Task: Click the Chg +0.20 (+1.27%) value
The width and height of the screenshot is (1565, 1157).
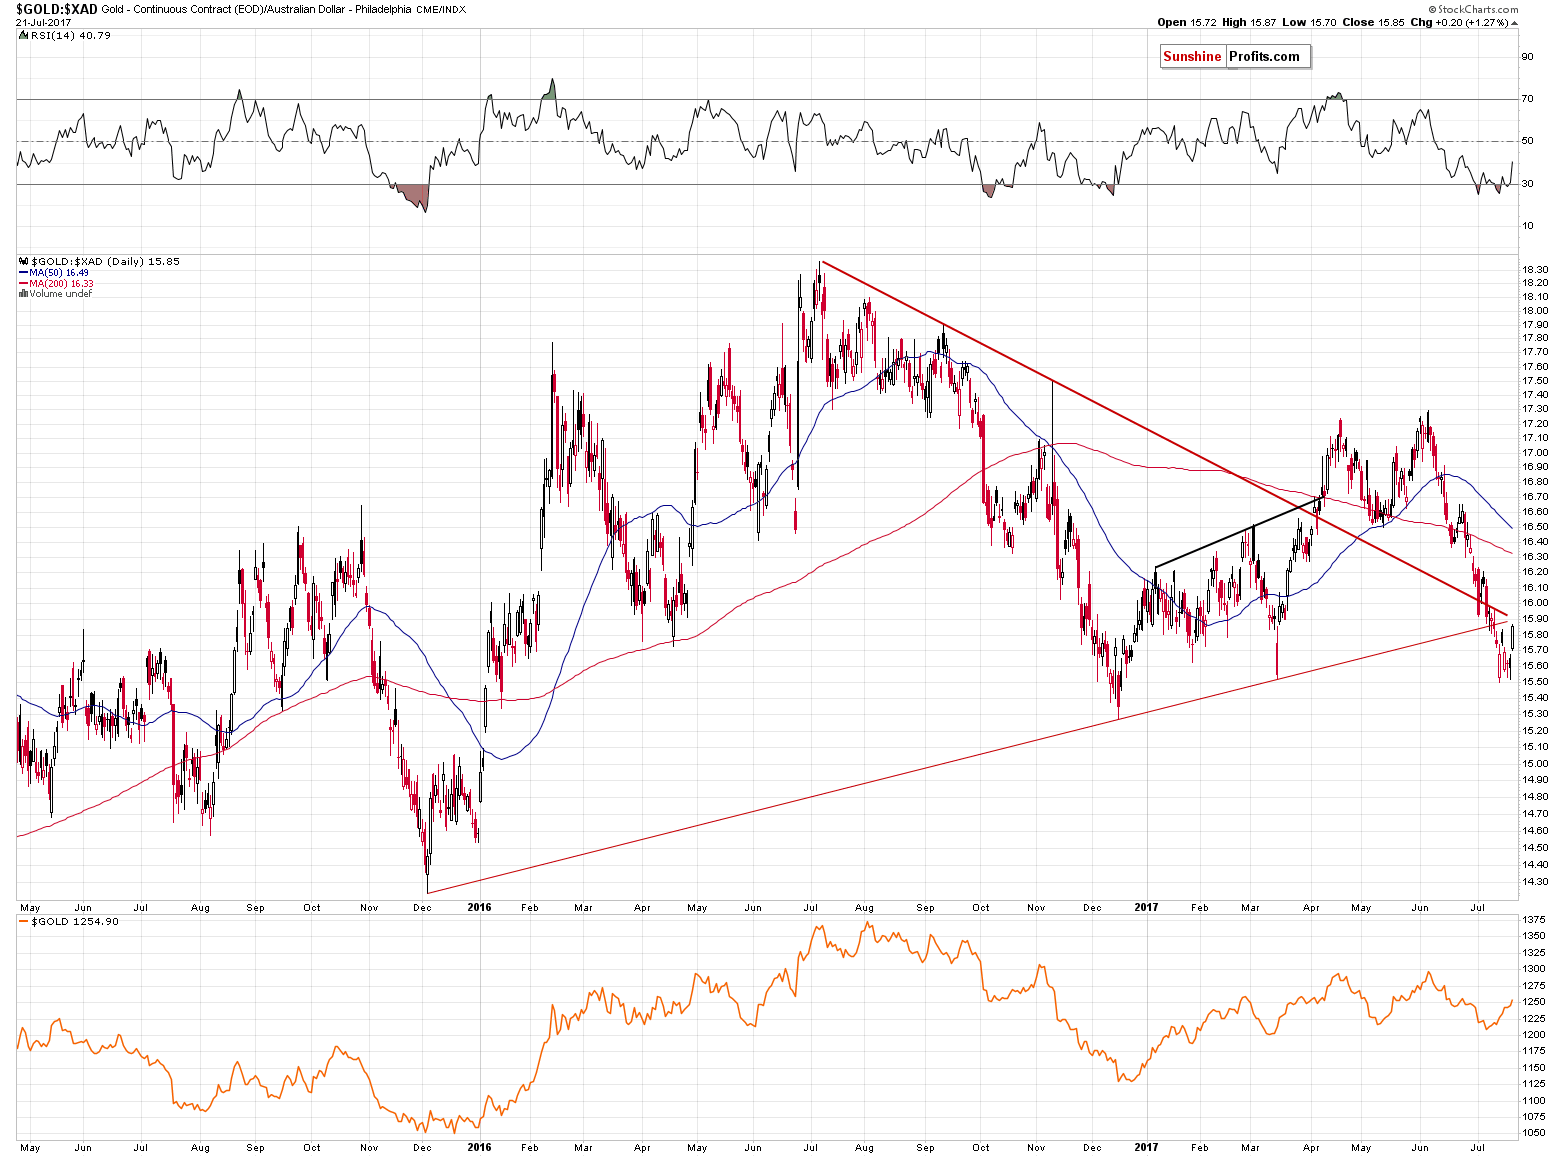Action: coord(1458,22)
